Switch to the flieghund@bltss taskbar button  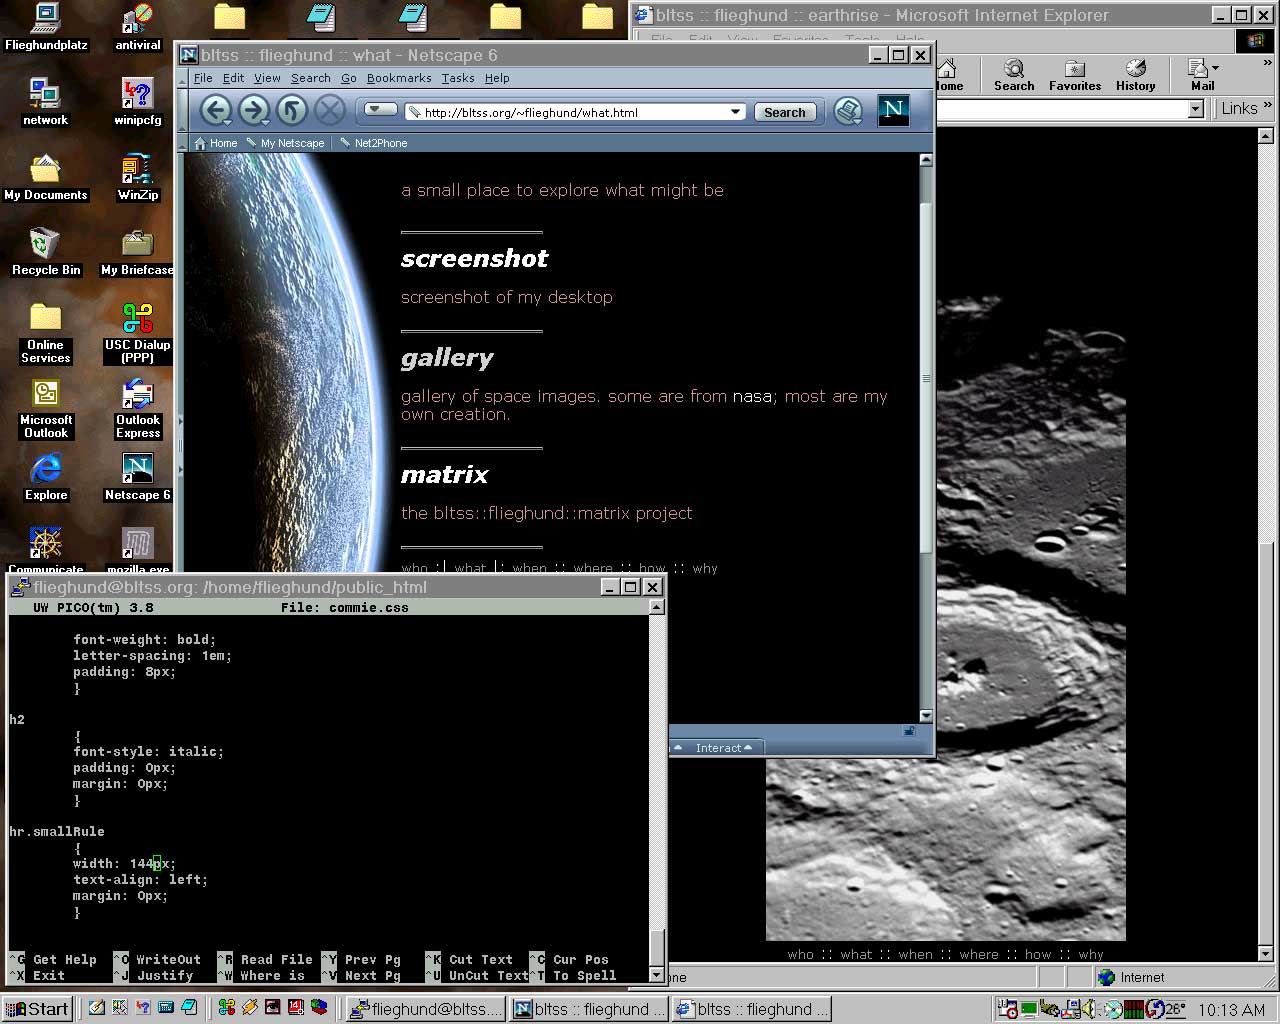point(425,1009)
